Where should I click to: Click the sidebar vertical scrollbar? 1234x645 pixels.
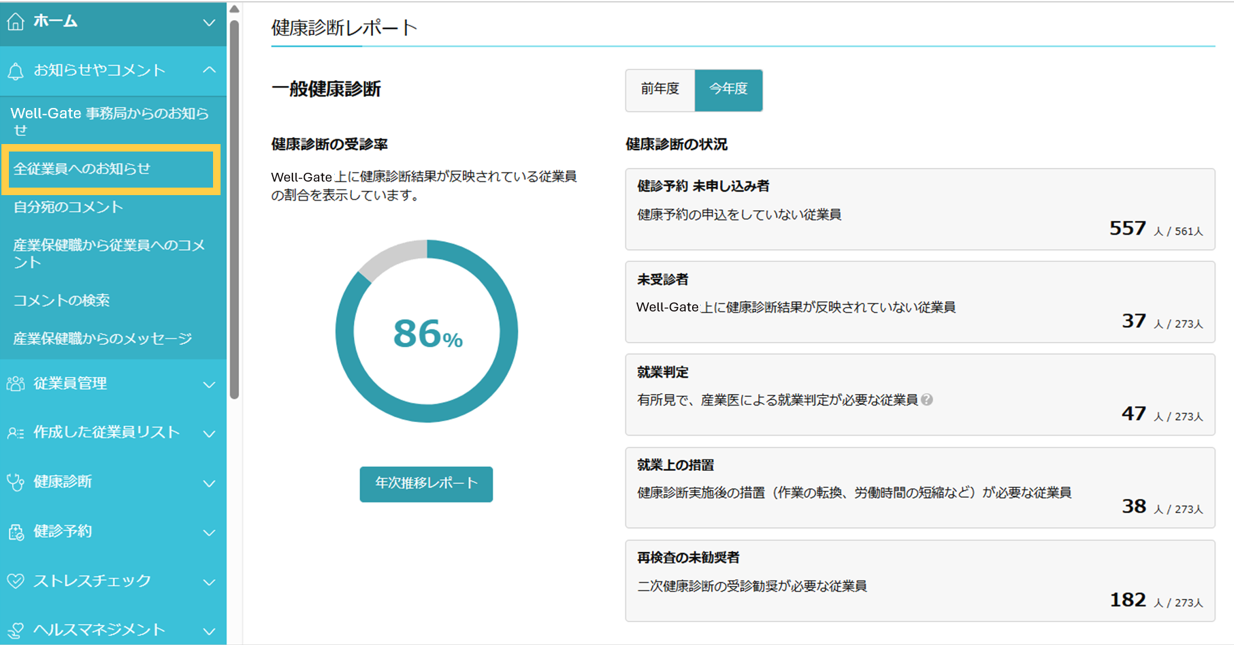(x=234, y=210)
